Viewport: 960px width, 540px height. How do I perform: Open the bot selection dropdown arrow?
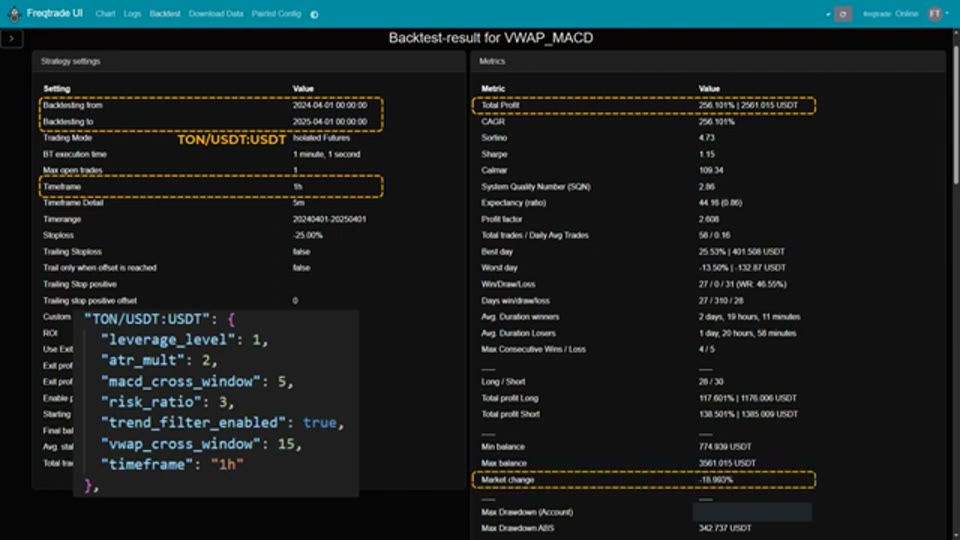(x=828, y=14)
